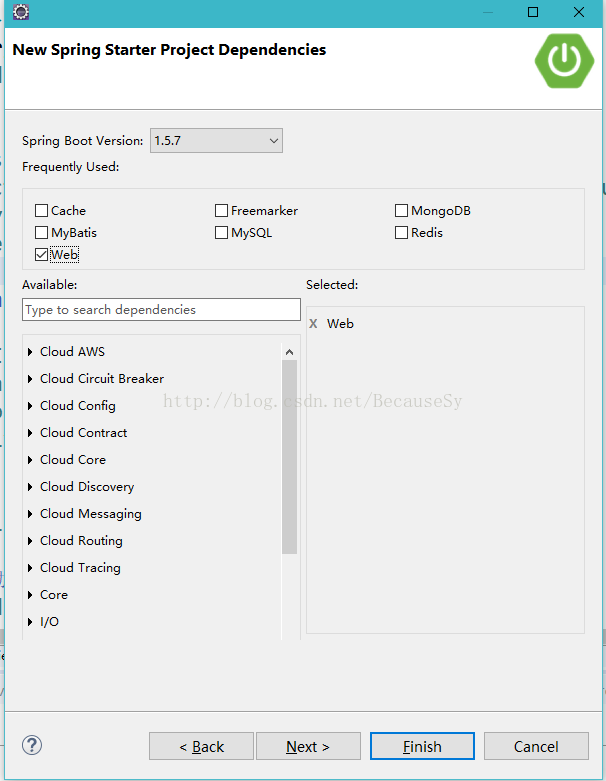Expand the Cloud Config category
Viewport: 606px width, 781px height.
pyautogui.click(x=30, y=406)
